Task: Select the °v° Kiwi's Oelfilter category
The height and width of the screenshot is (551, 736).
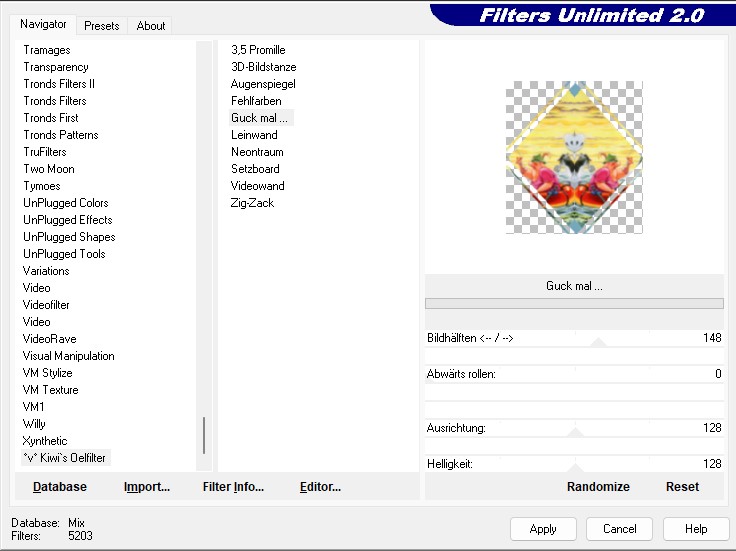Action: [65, 458]
